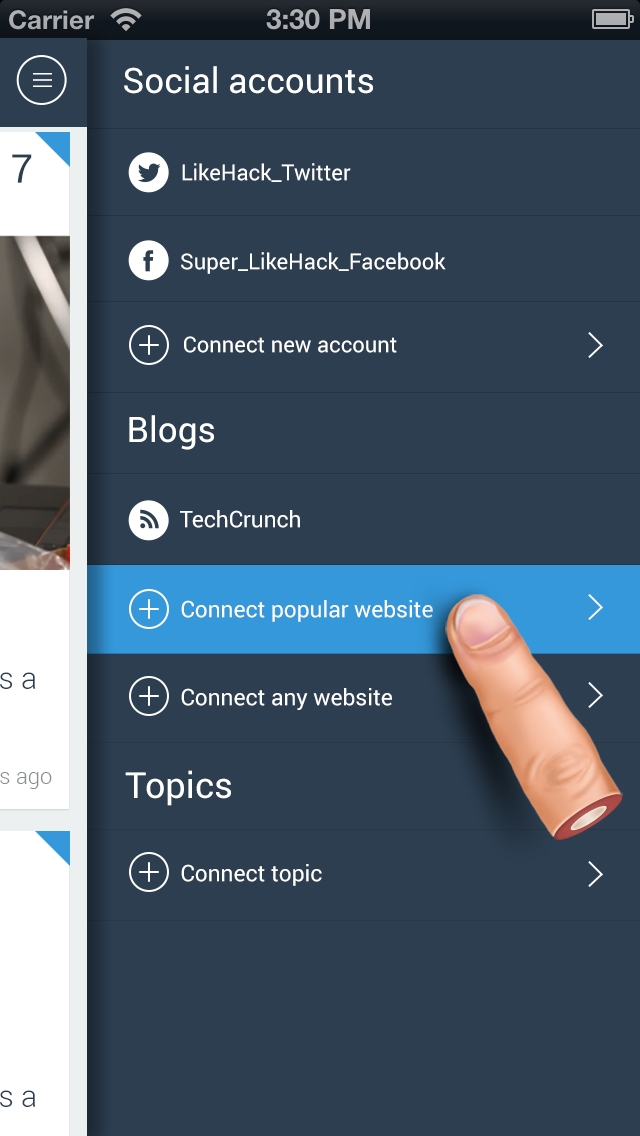Screen dimensions: 640x1136
Task: Open the article photo thumbnail
Action: 35,403
